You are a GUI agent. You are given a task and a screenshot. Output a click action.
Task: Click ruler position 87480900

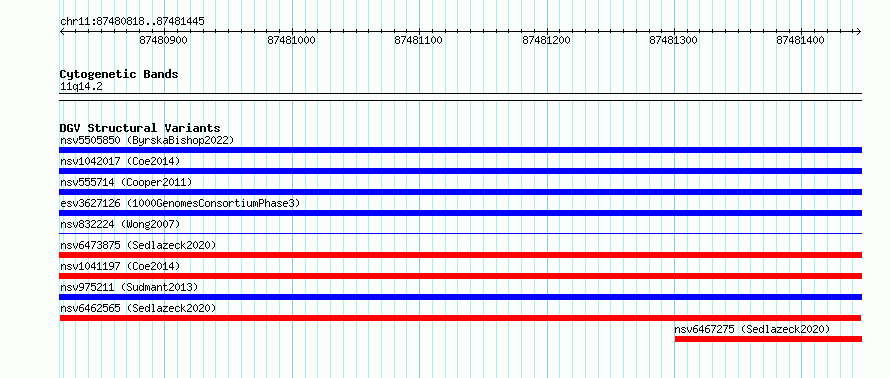[x=163, y=40]
